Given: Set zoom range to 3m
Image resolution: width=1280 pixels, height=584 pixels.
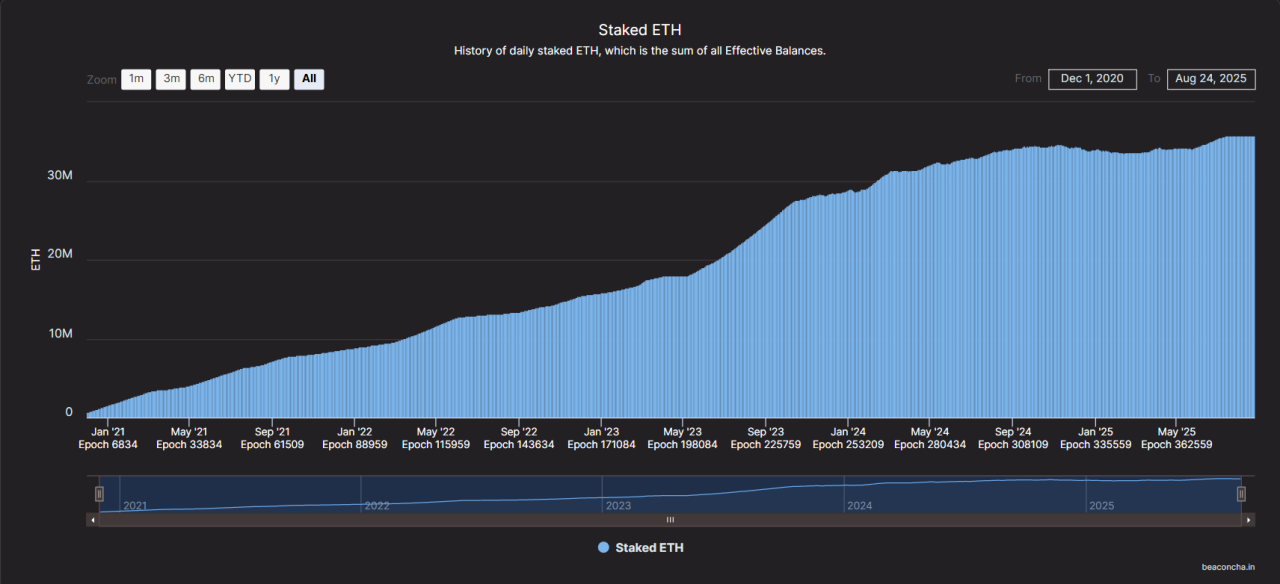Looking at the screenshot, I should pyautogui.click(x=170, y=79).
